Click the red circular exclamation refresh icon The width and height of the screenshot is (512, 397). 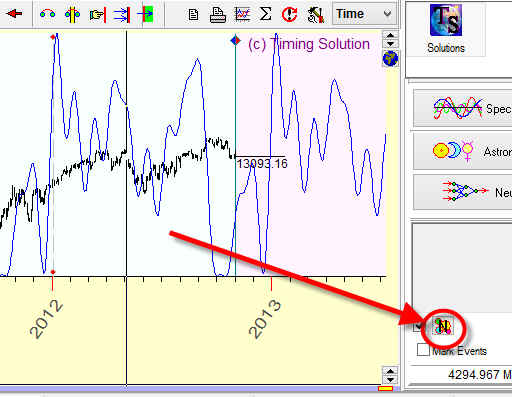pos(289,14)
